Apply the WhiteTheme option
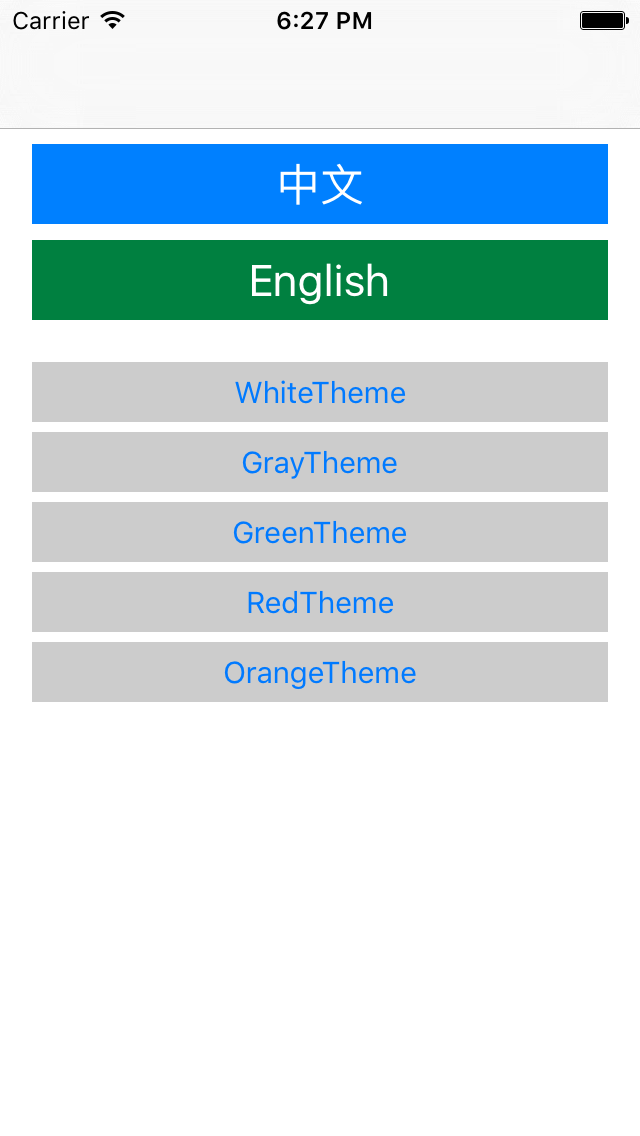This screenshot has height=1136, width=640. (320, 392)
